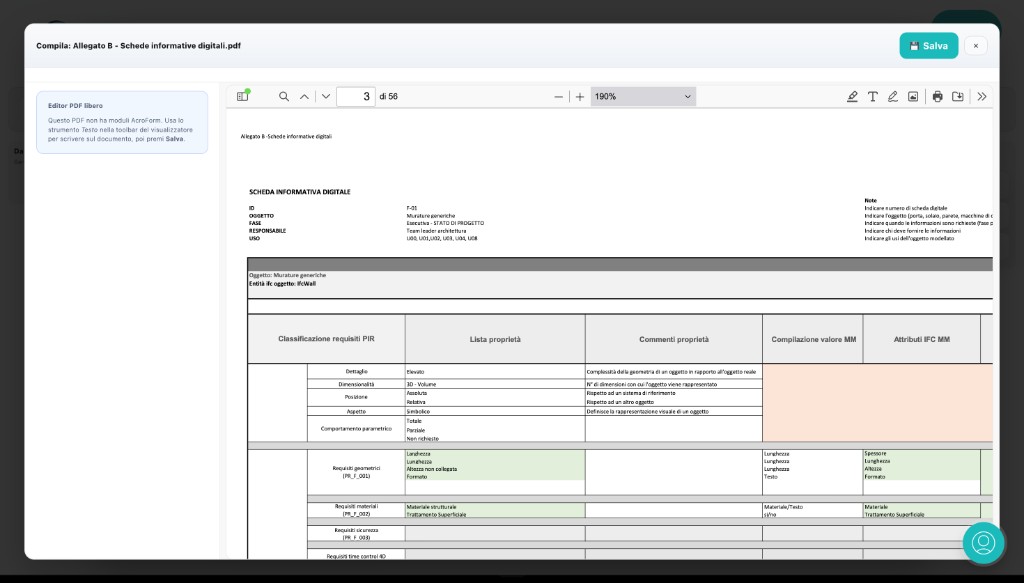The width and height of the screenshot is (1024, 583).
Task: Select the add image tool
Action: point(913,97)
